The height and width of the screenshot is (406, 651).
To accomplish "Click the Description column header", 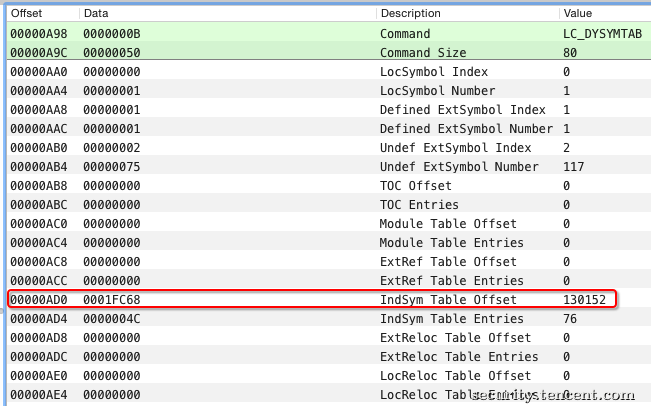I will pyautogui.click(x=410, y=14).
